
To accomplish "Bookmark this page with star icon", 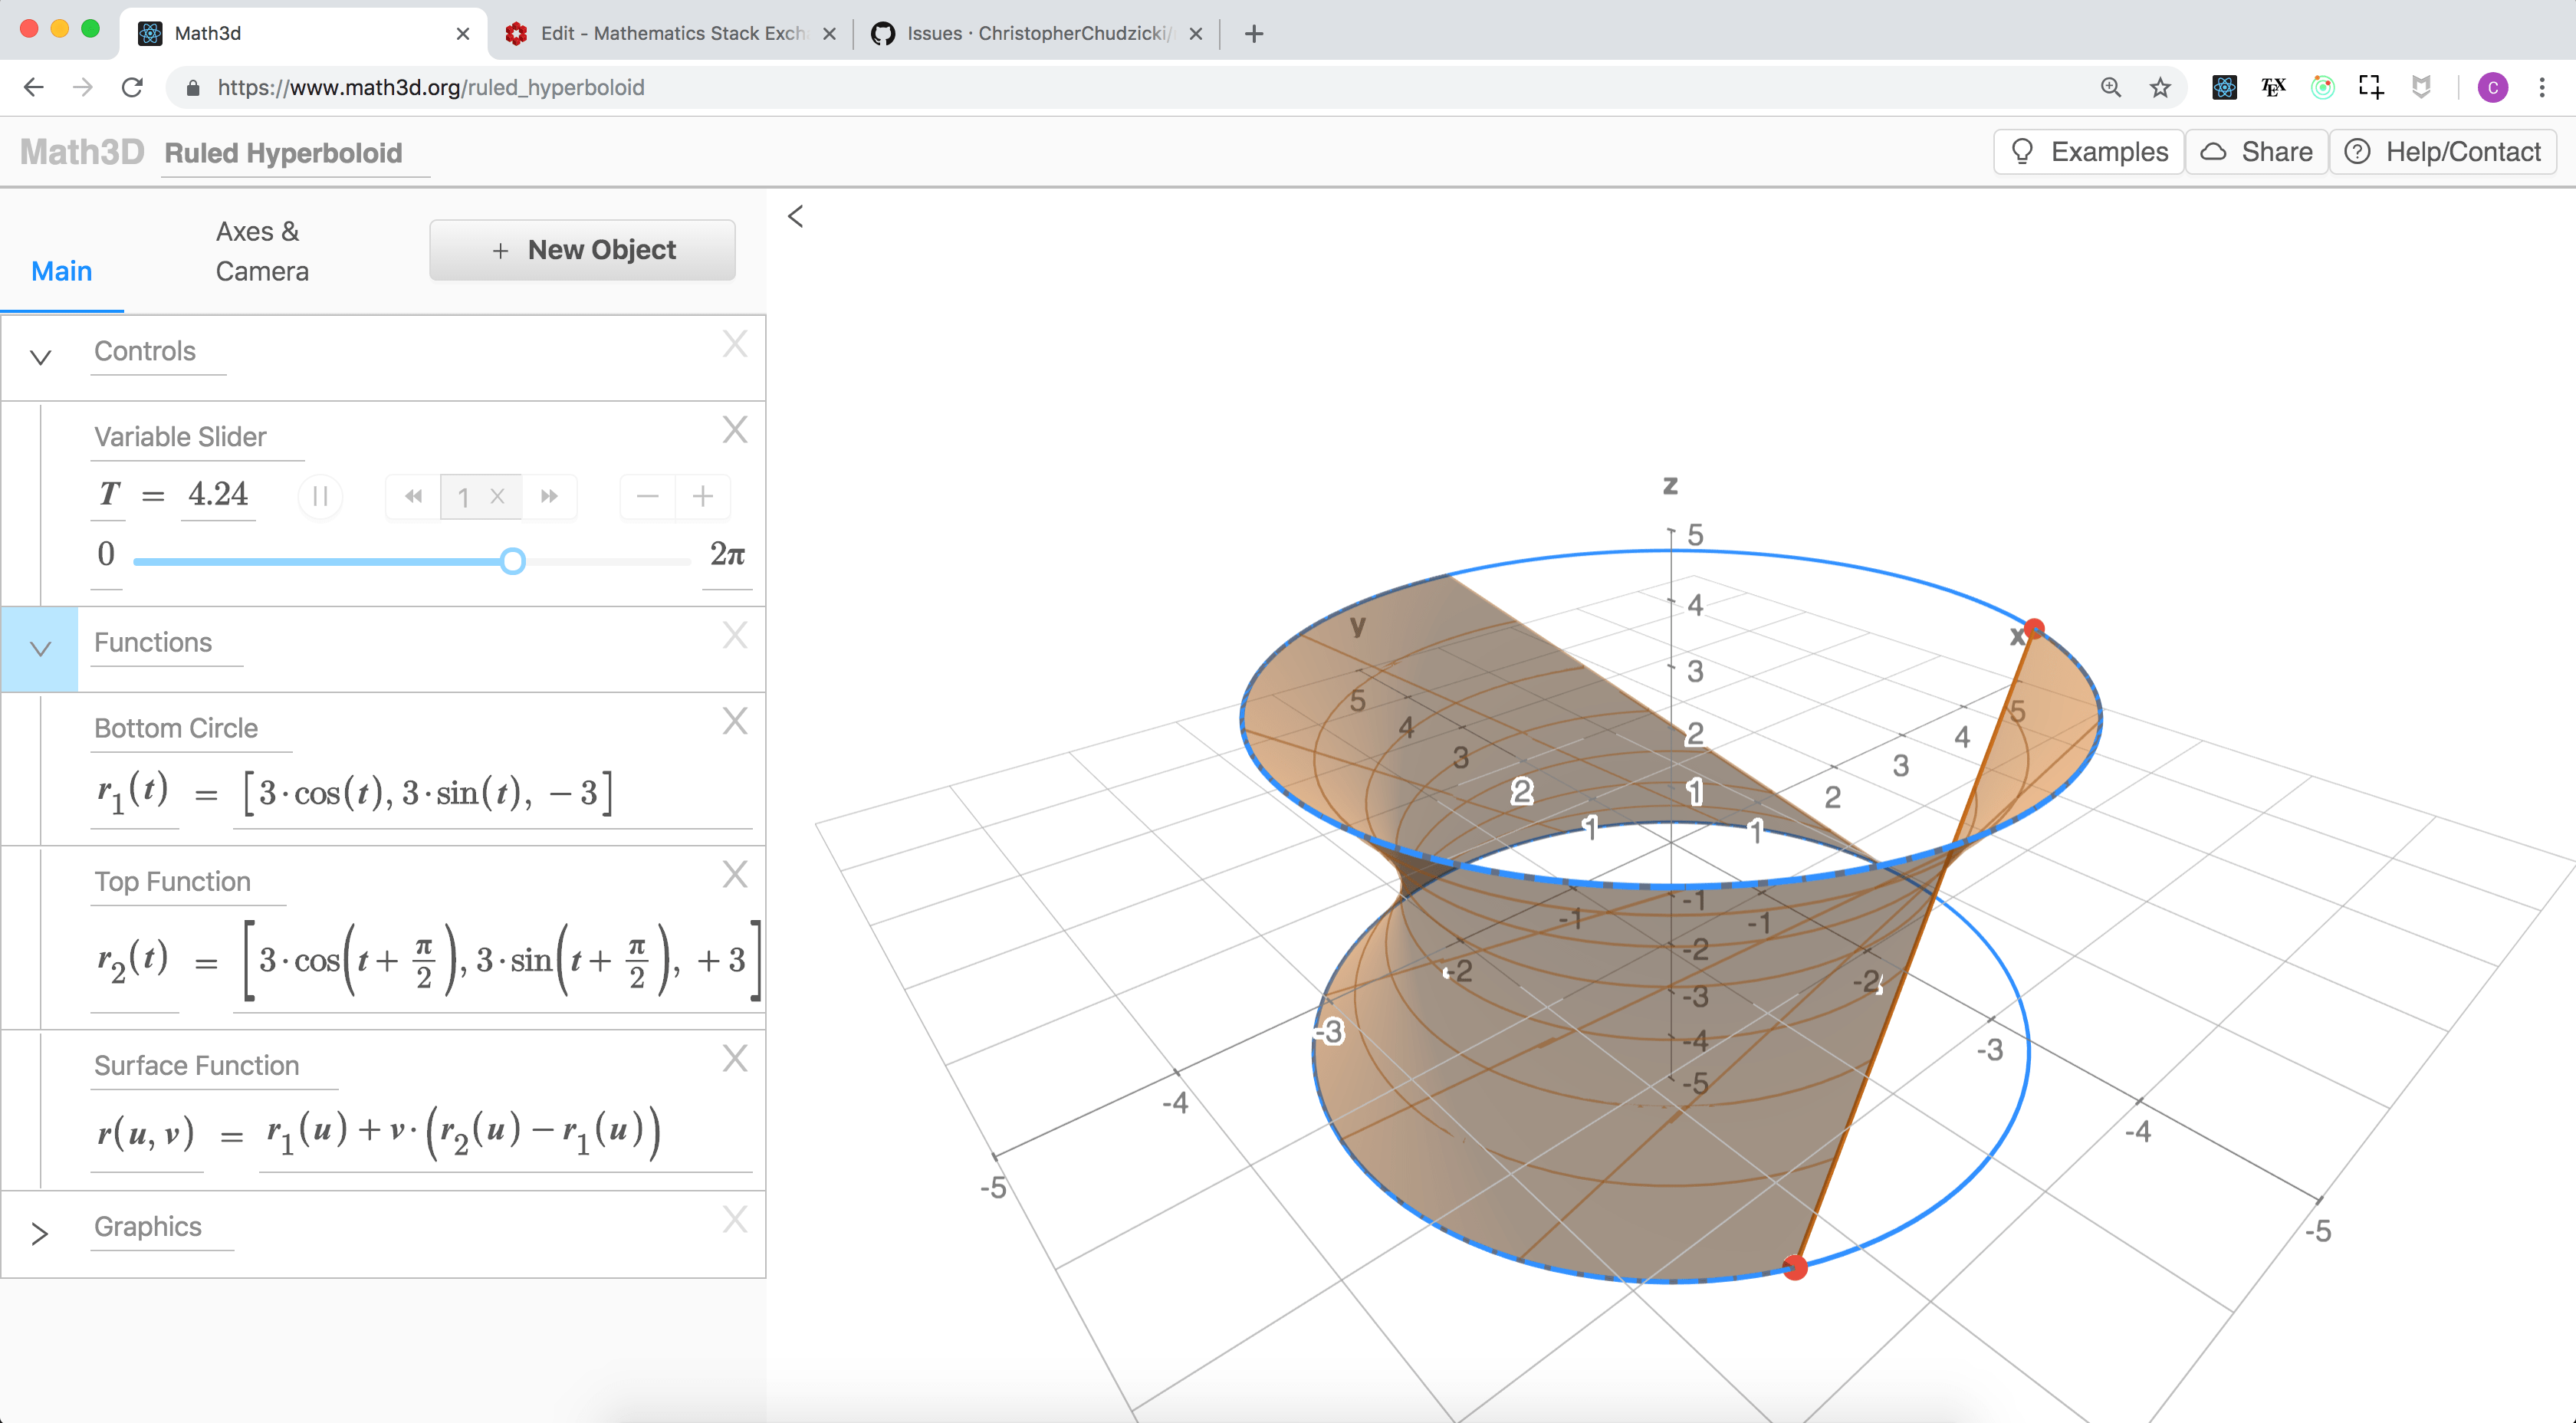I will 2160,88.
